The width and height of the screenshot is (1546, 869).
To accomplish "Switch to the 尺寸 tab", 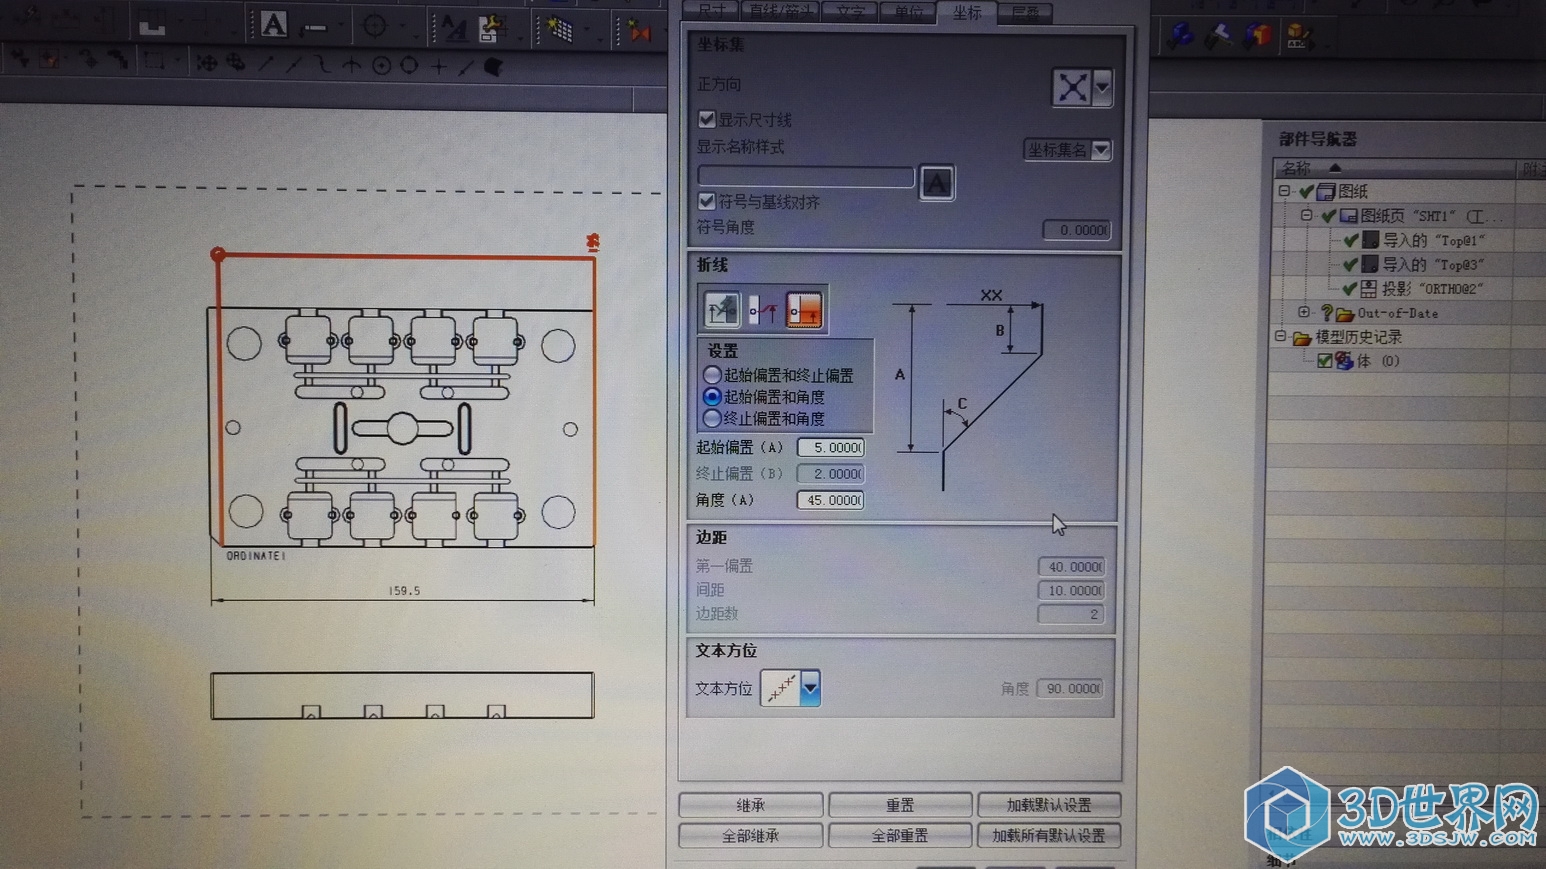I will click(x=712, y=12).
